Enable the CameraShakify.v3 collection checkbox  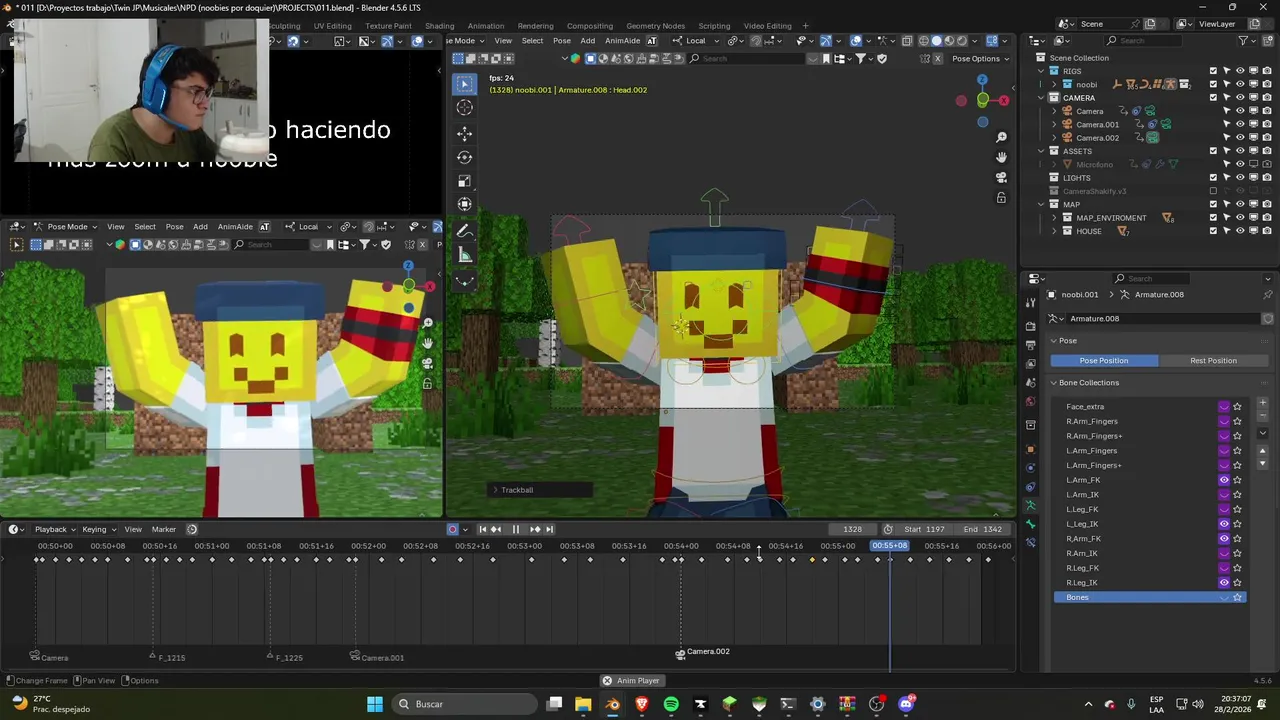[1214, 191]
